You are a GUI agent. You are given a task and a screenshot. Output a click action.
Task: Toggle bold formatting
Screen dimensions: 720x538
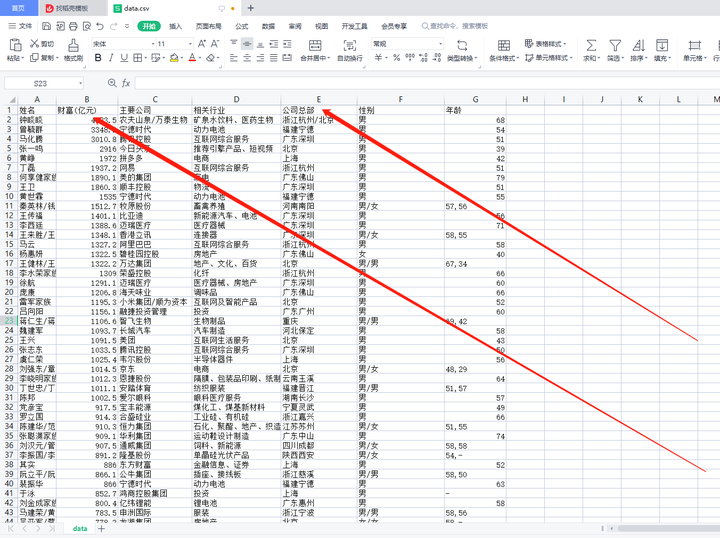98,58
